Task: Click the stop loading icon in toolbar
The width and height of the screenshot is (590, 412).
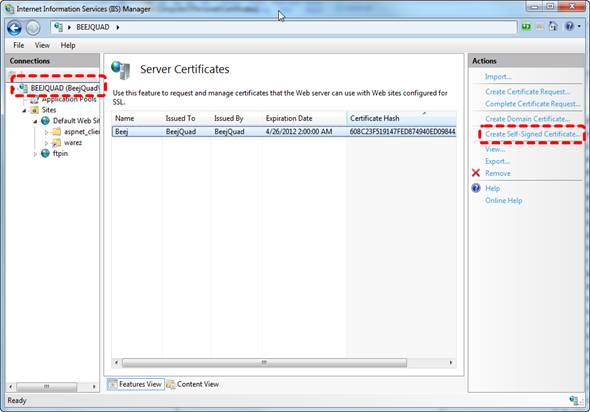Action: pyautogui.click(x=540, y=26)
